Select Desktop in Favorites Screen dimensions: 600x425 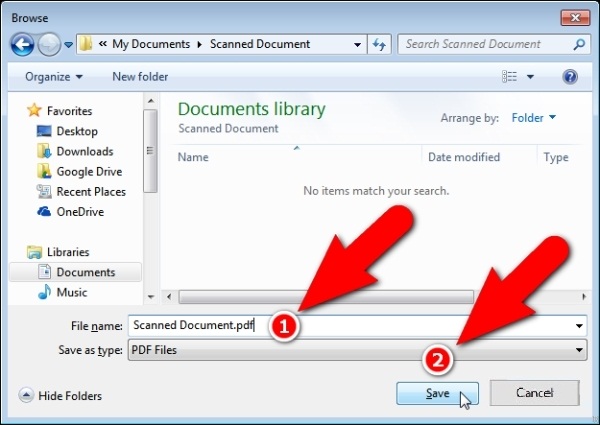pos(77,131)
